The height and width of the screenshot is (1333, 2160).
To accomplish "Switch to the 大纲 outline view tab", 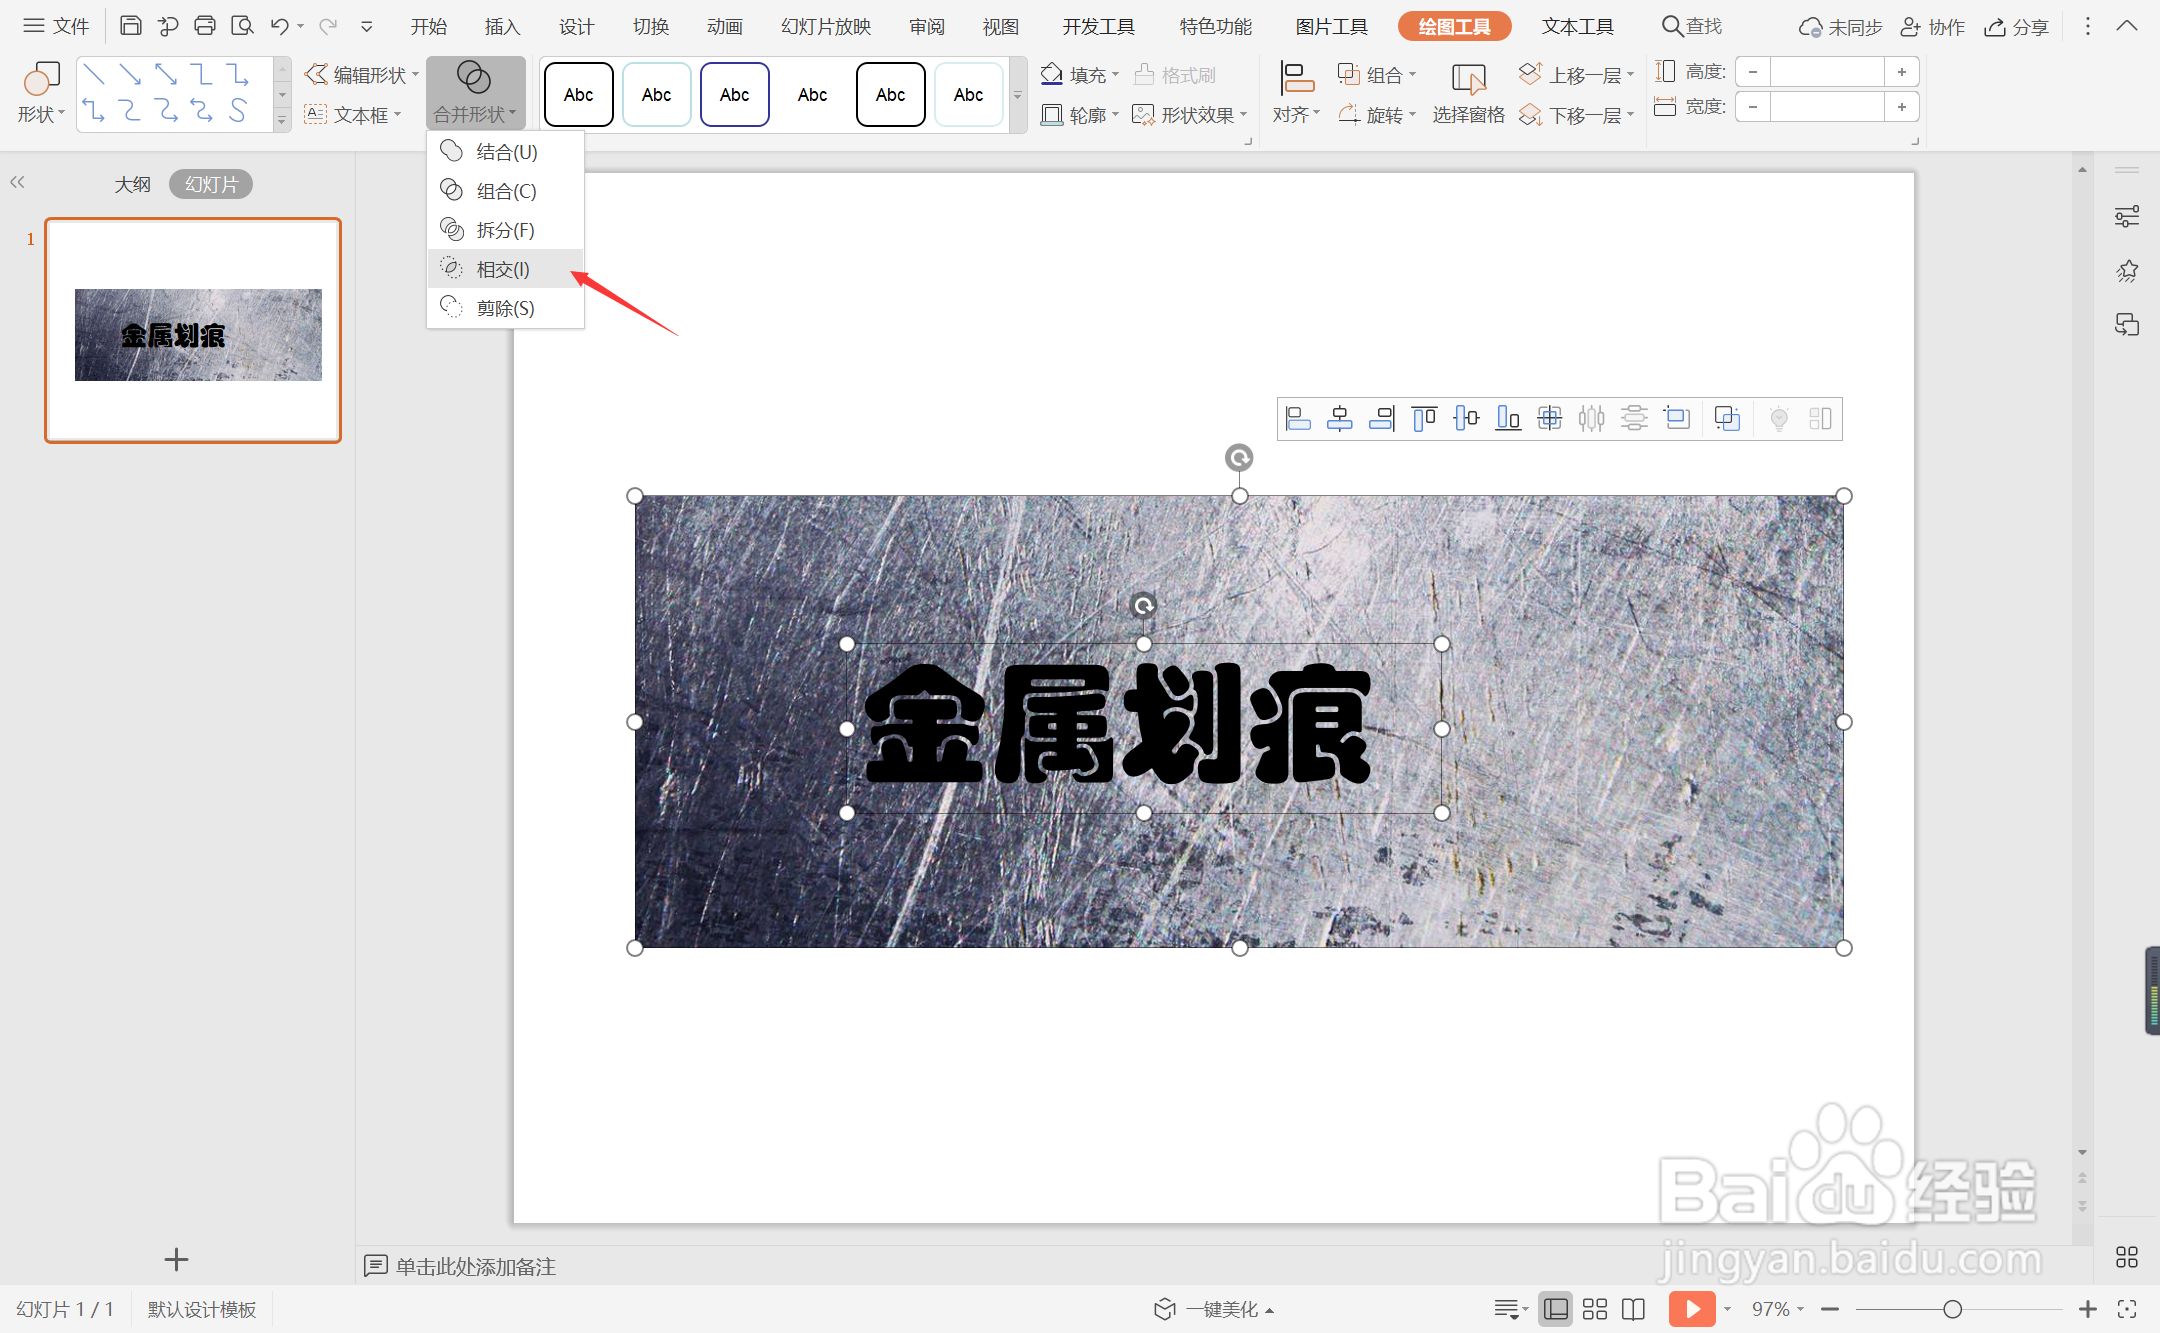I will tap(132, 185).
